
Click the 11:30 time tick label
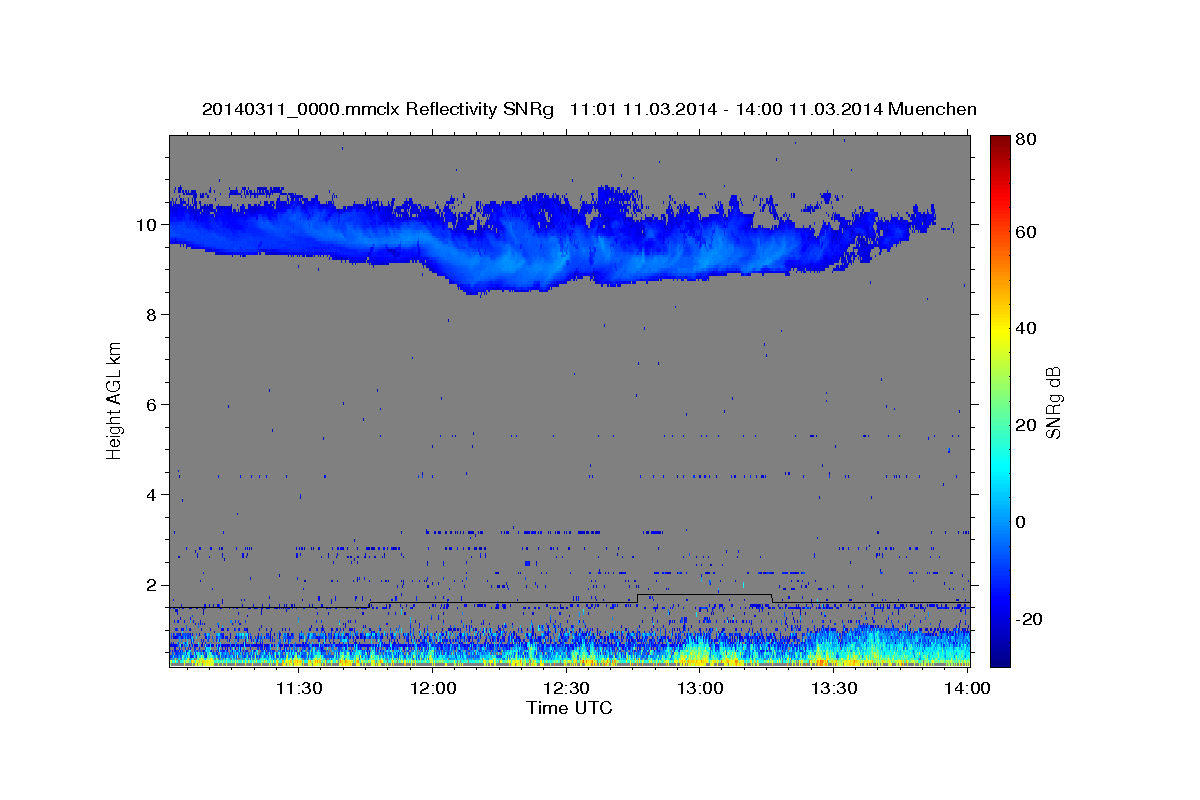299,688
